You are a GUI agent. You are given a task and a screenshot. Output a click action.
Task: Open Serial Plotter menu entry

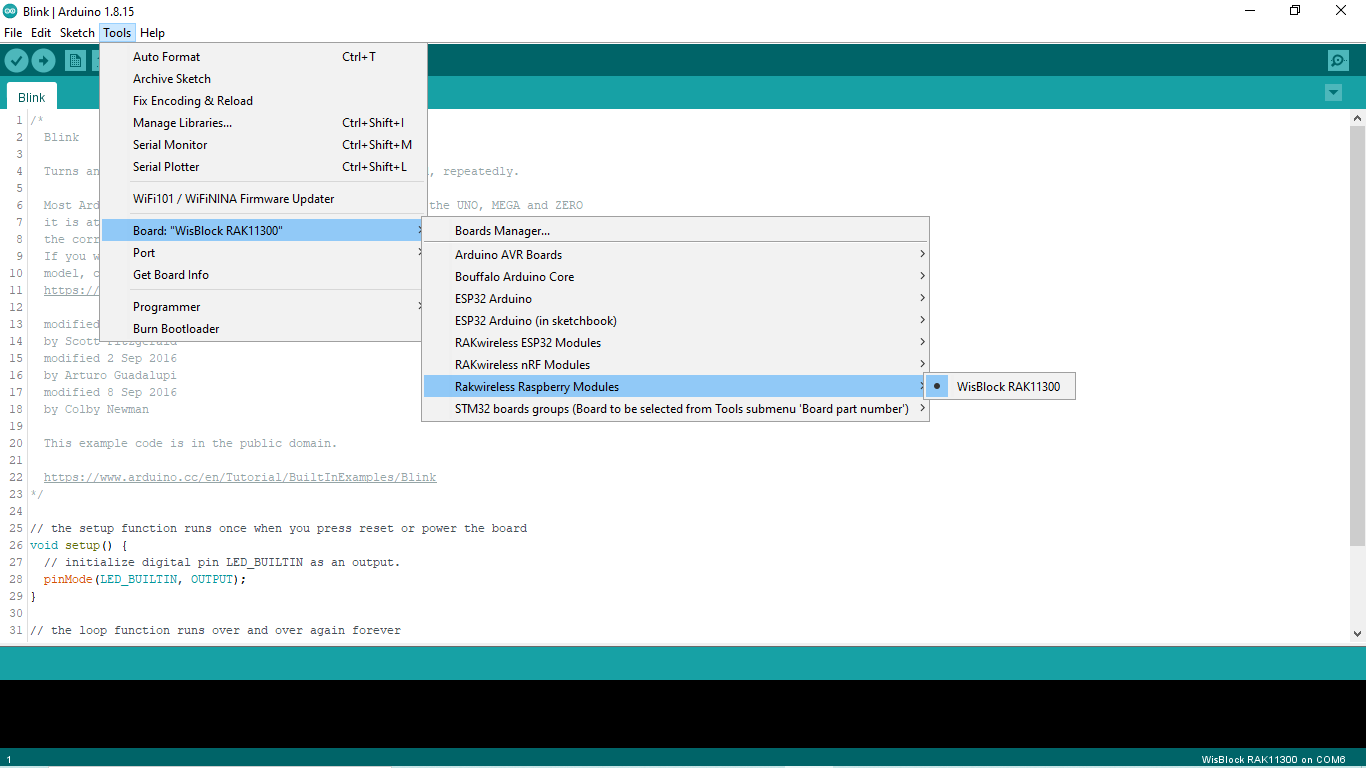tap(264, 167)
